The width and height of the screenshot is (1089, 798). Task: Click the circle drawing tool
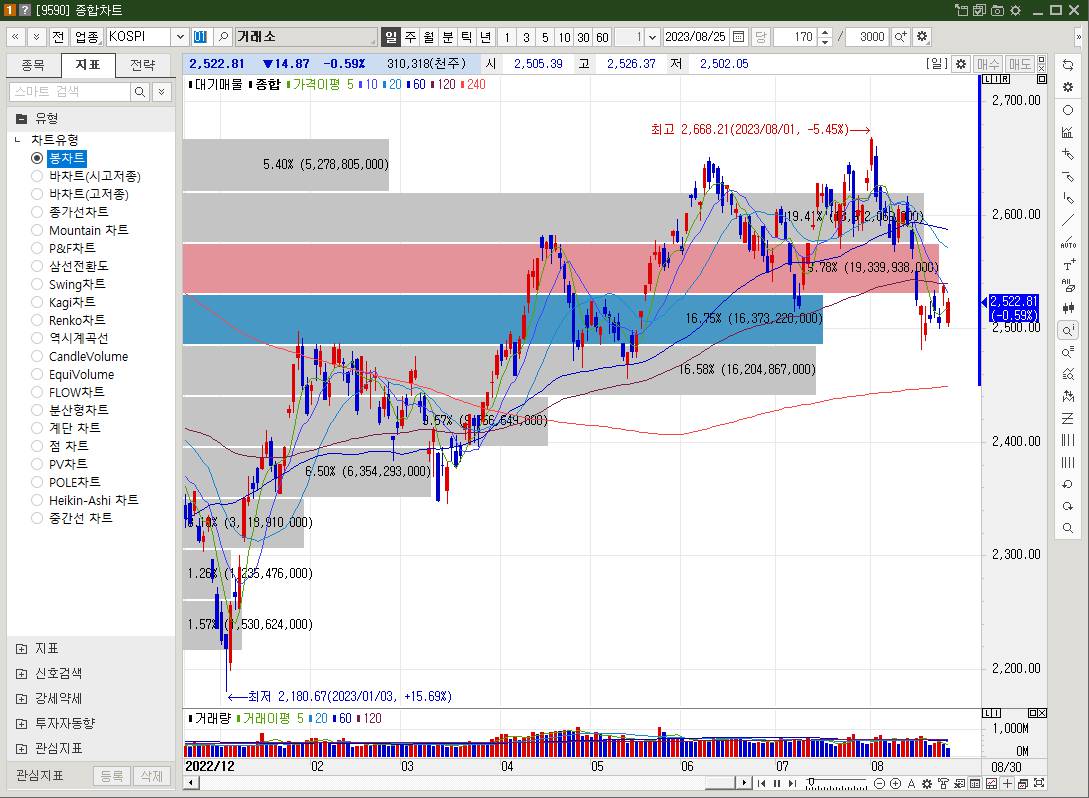pyautogui.click(x=1067, y=110)
